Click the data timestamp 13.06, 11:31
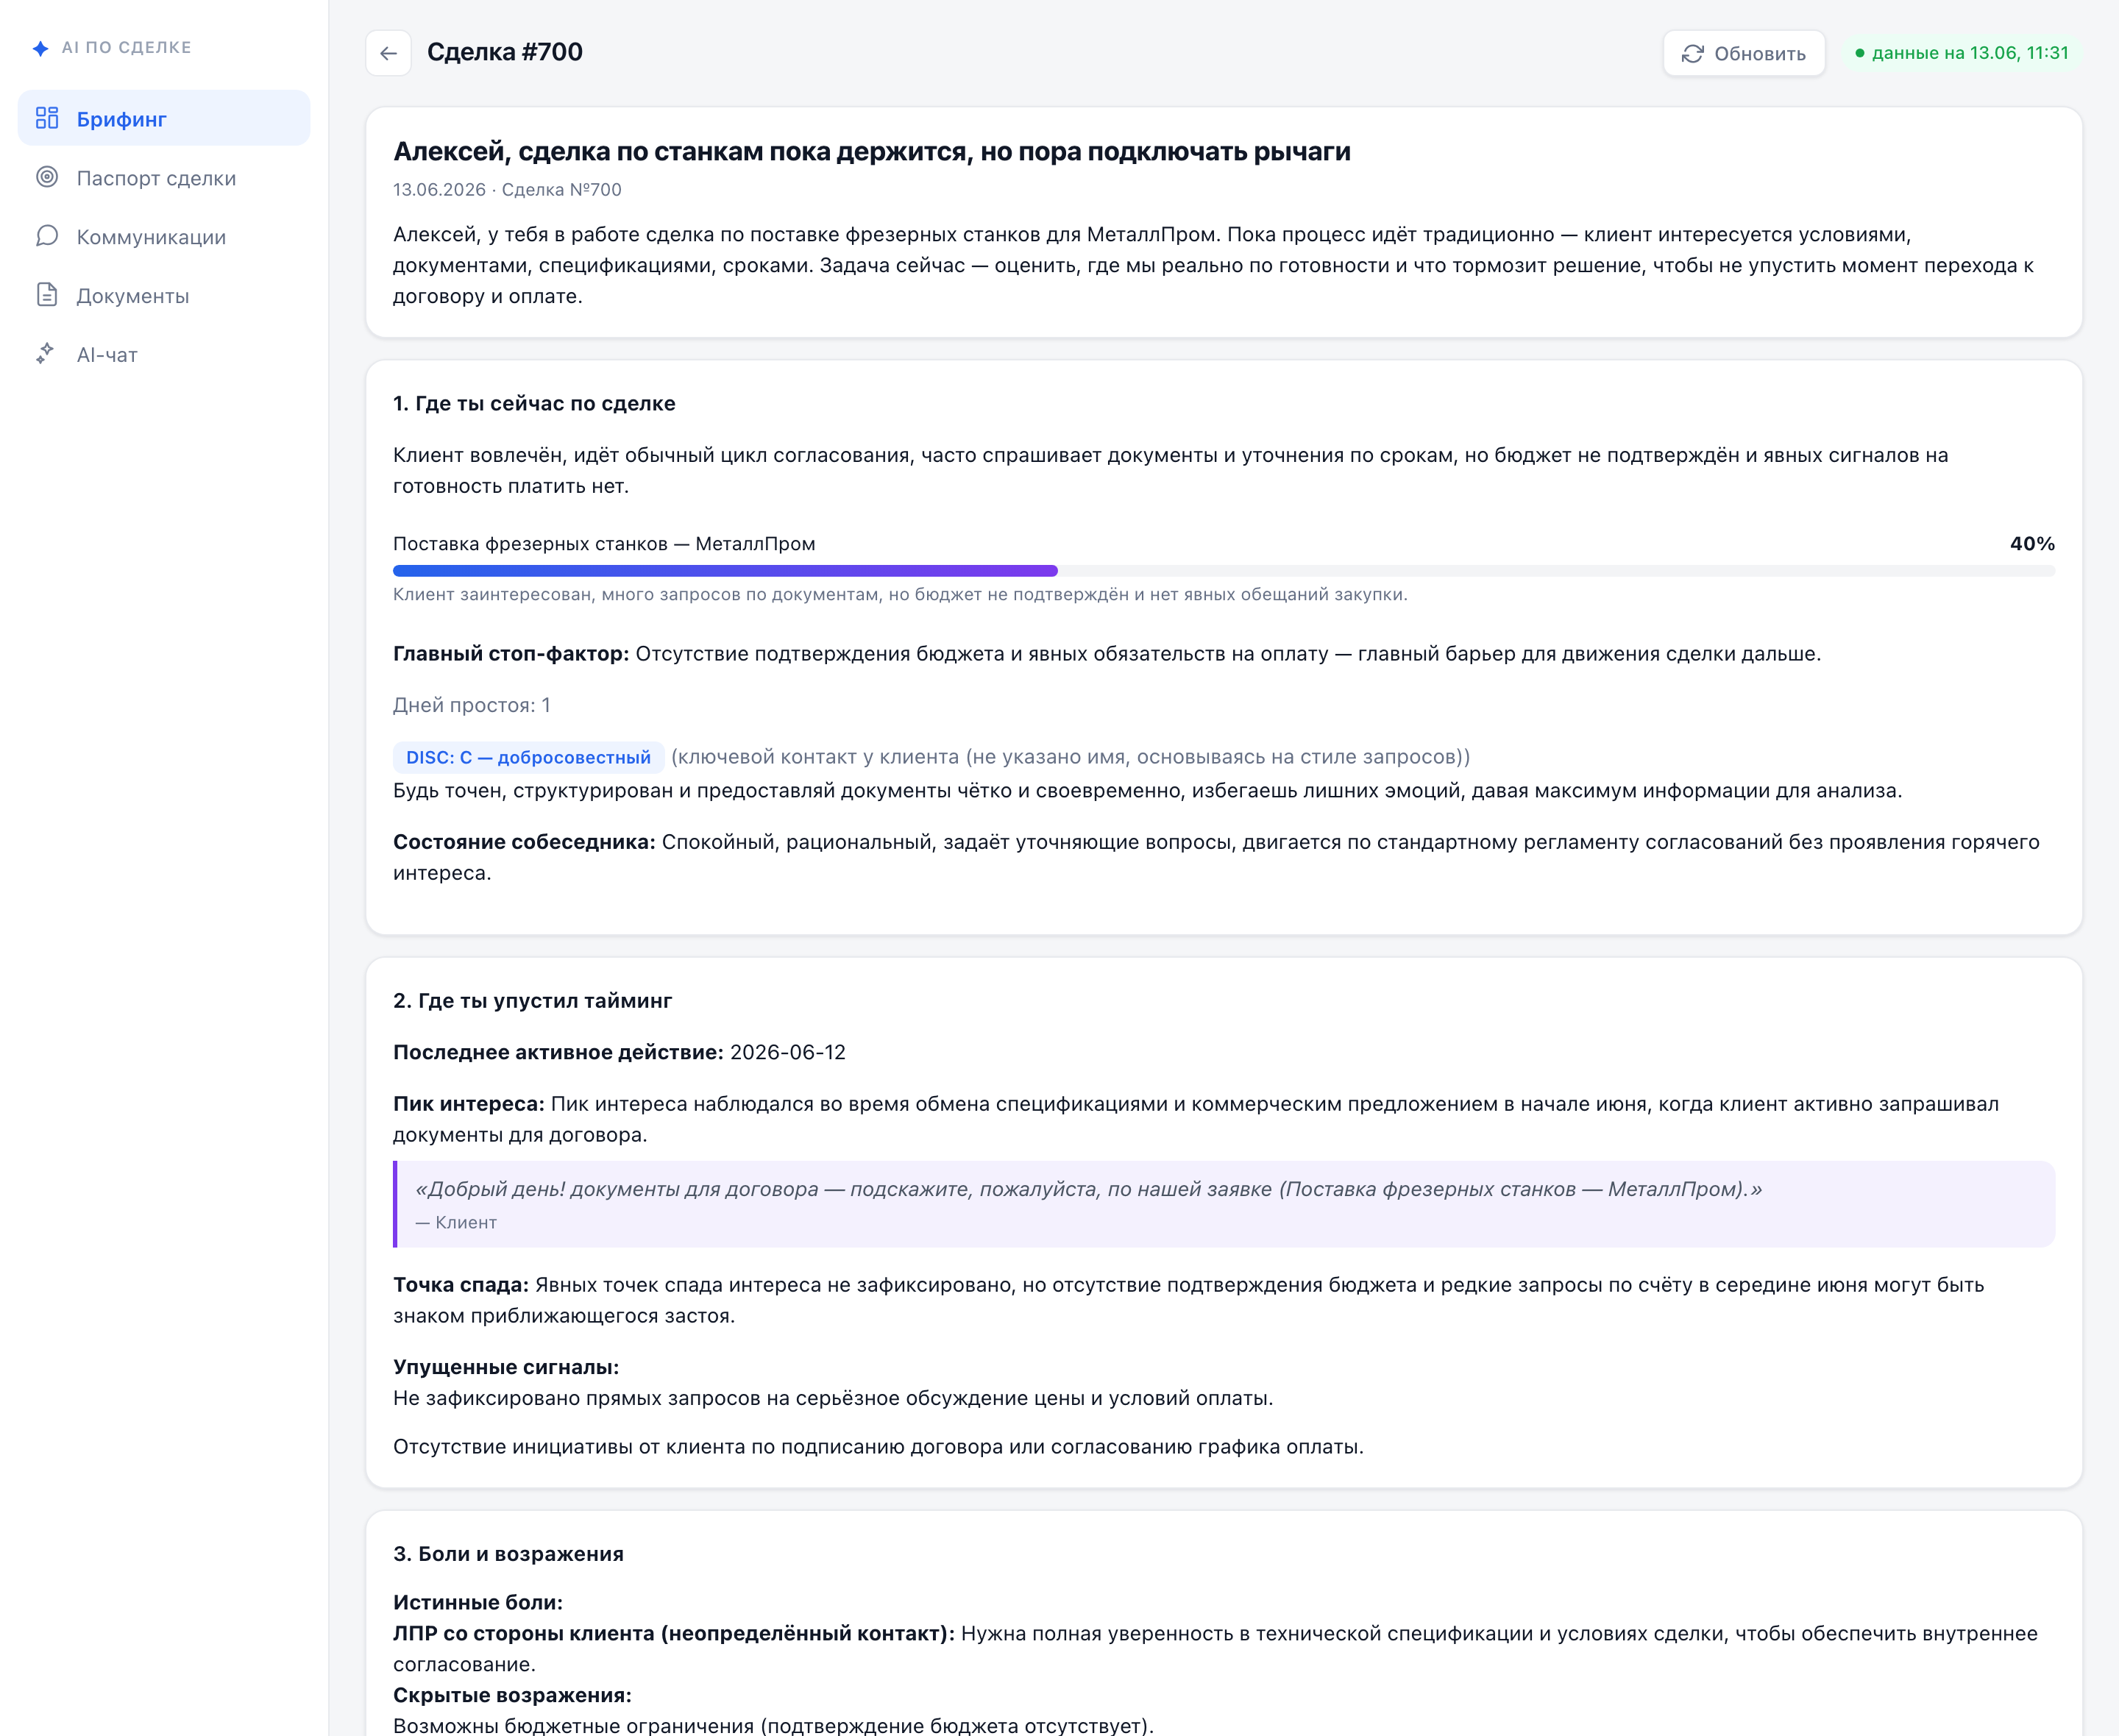The height and width of the screenshot is (1736, 2119). (1970, 53)
